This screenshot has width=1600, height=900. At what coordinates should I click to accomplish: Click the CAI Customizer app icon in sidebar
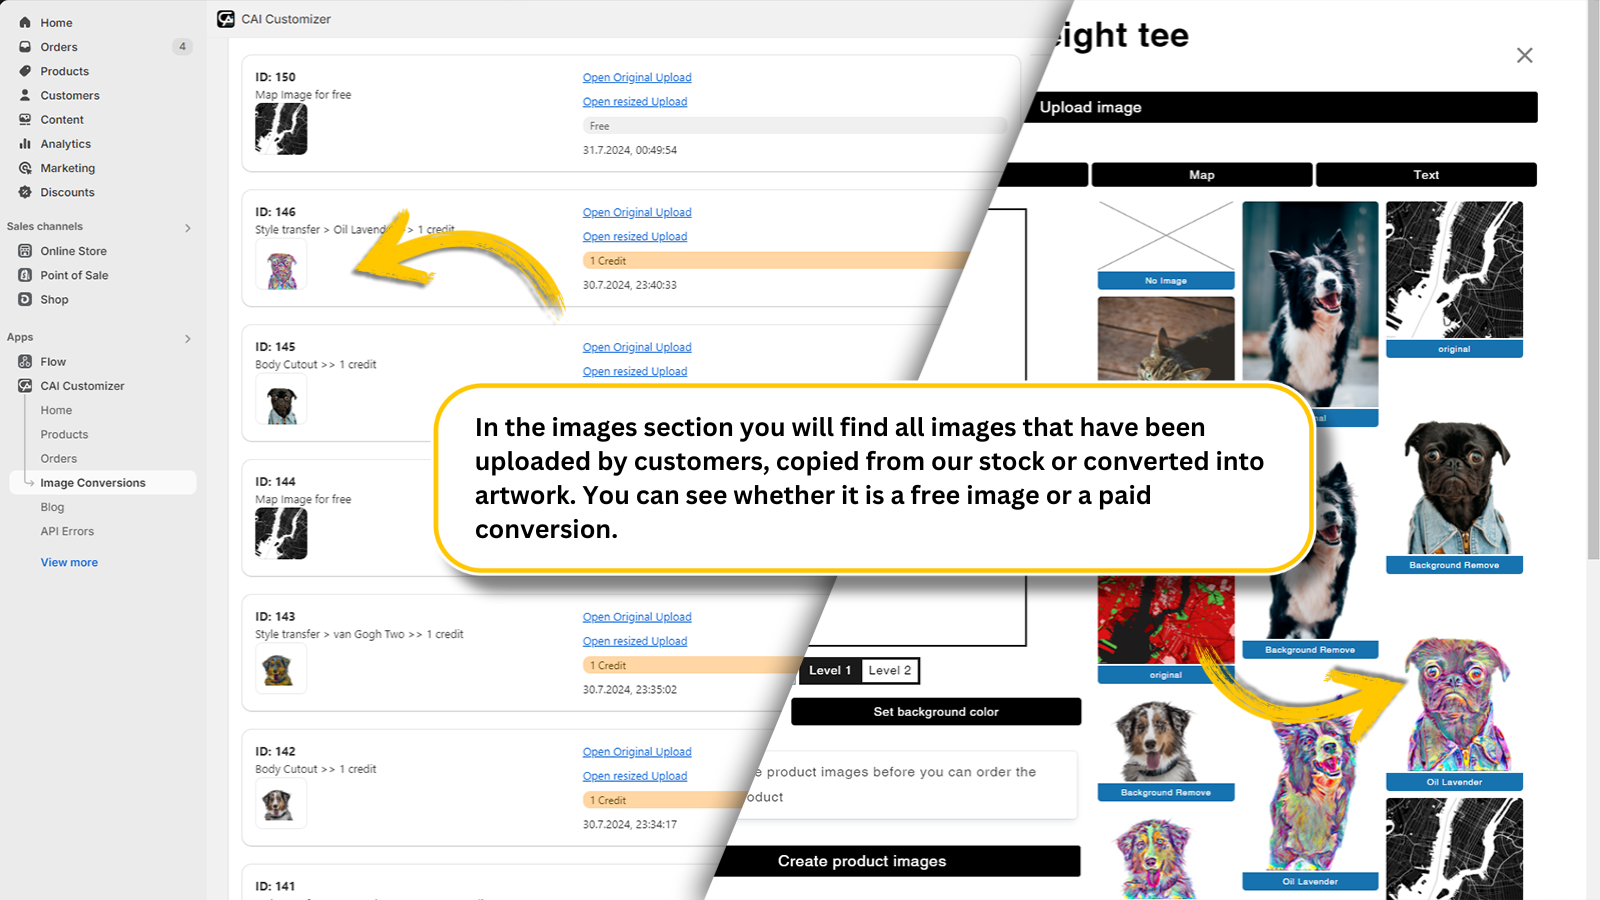pyautogui.click(x=25, y=386)
